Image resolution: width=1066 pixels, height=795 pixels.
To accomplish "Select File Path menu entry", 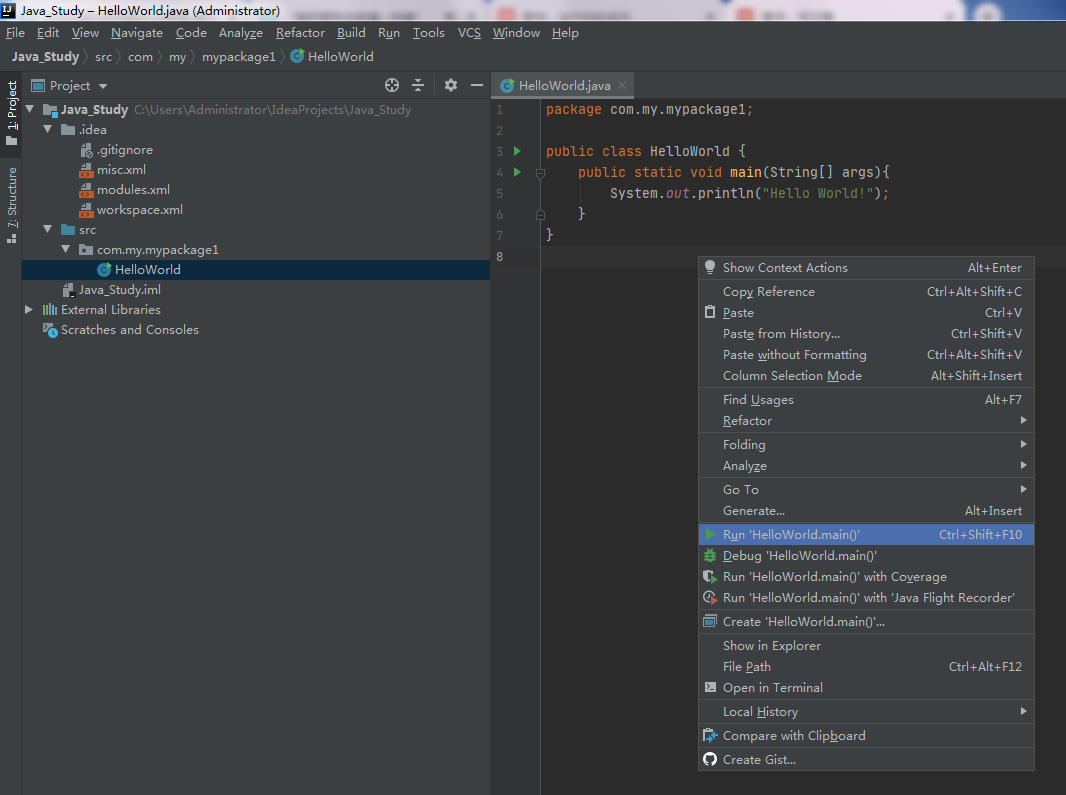I will point(866,666).
